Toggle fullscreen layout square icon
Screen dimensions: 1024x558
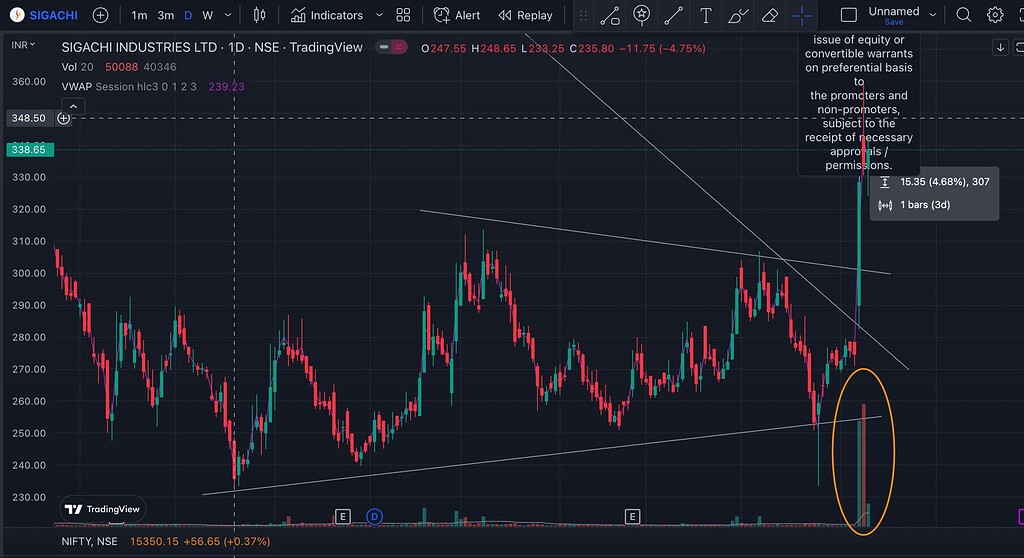click(848, 15)
